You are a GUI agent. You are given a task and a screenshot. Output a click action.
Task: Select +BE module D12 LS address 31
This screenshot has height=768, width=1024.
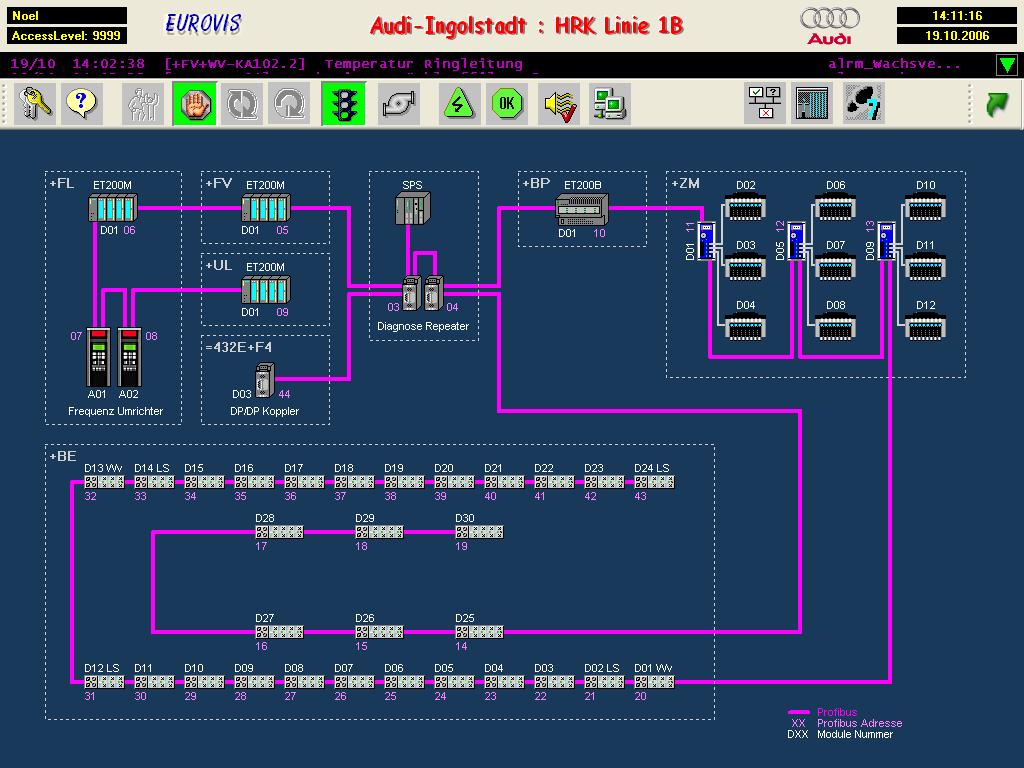pos(104,682)
